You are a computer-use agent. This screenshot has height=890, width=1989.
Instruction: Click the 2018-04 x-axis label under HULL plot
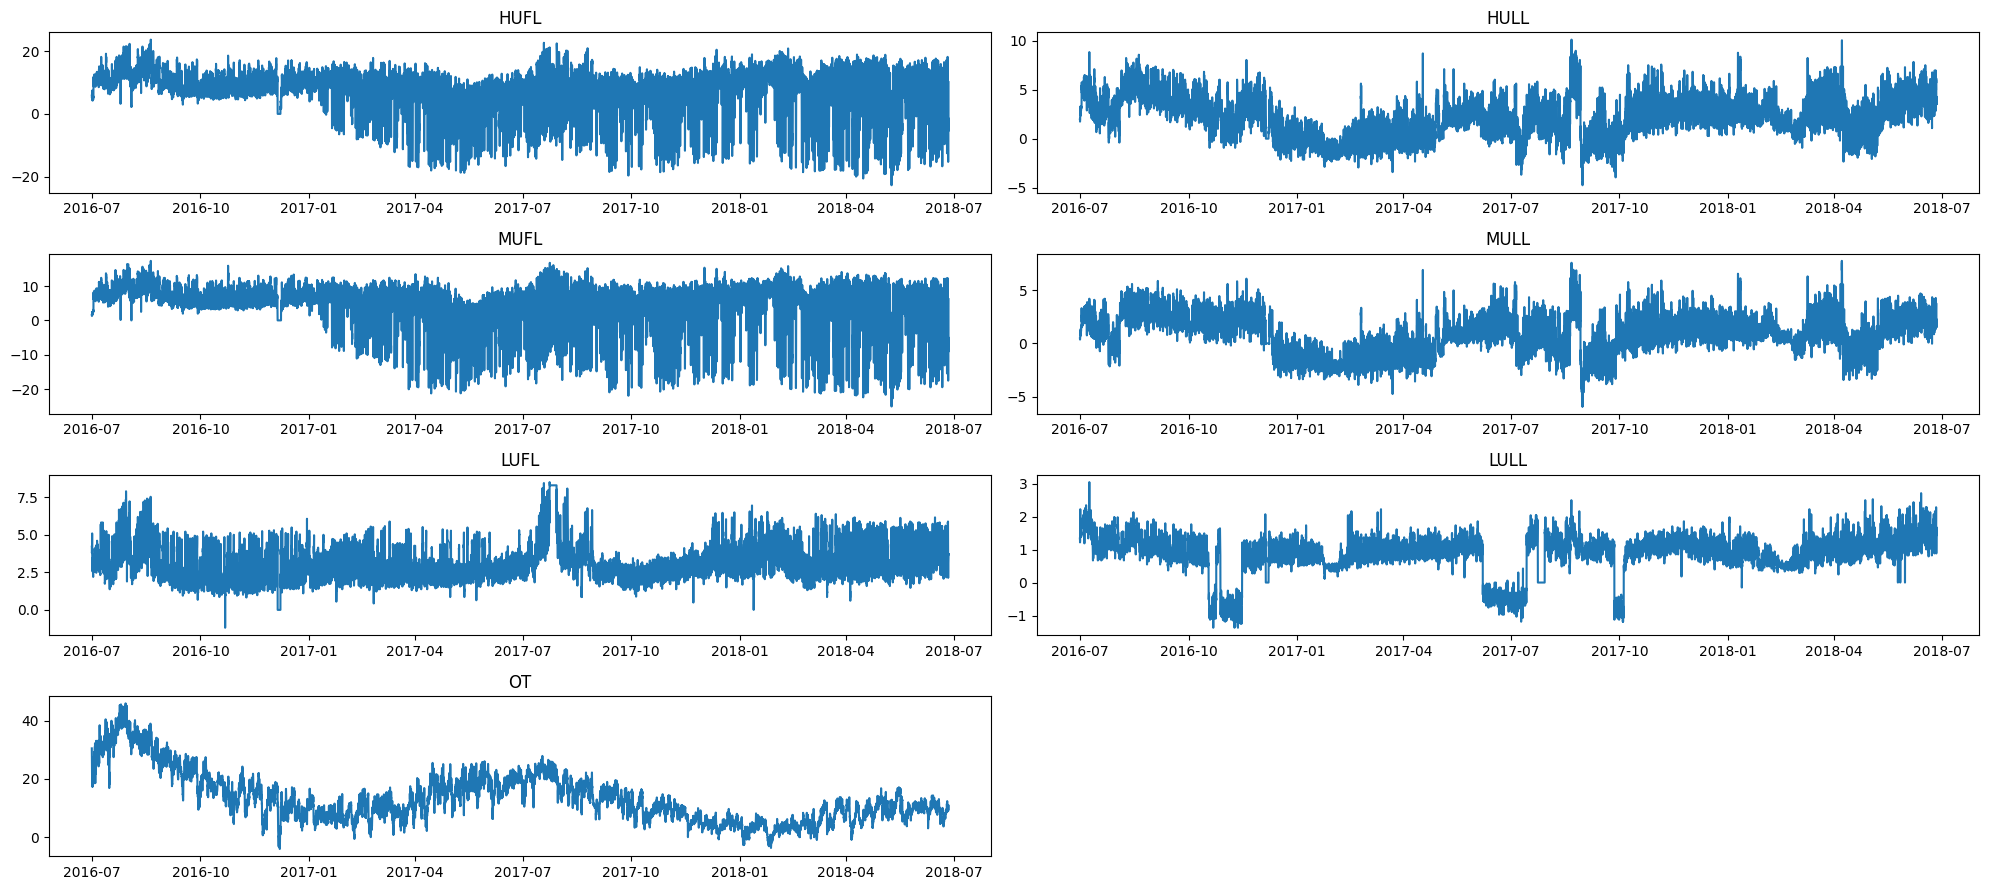pos(1833,208)
